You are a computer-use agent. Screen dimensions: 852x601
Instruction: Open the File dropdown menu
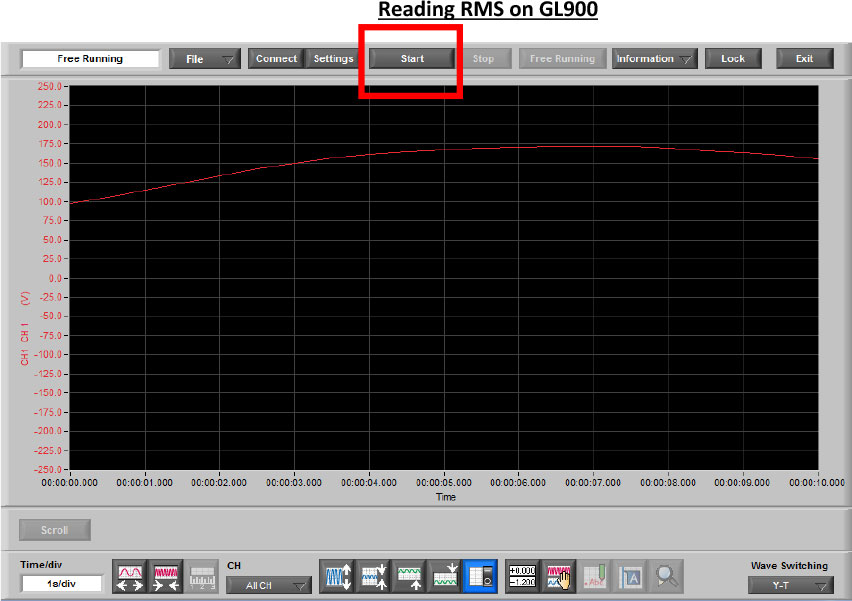click(205, 59)
